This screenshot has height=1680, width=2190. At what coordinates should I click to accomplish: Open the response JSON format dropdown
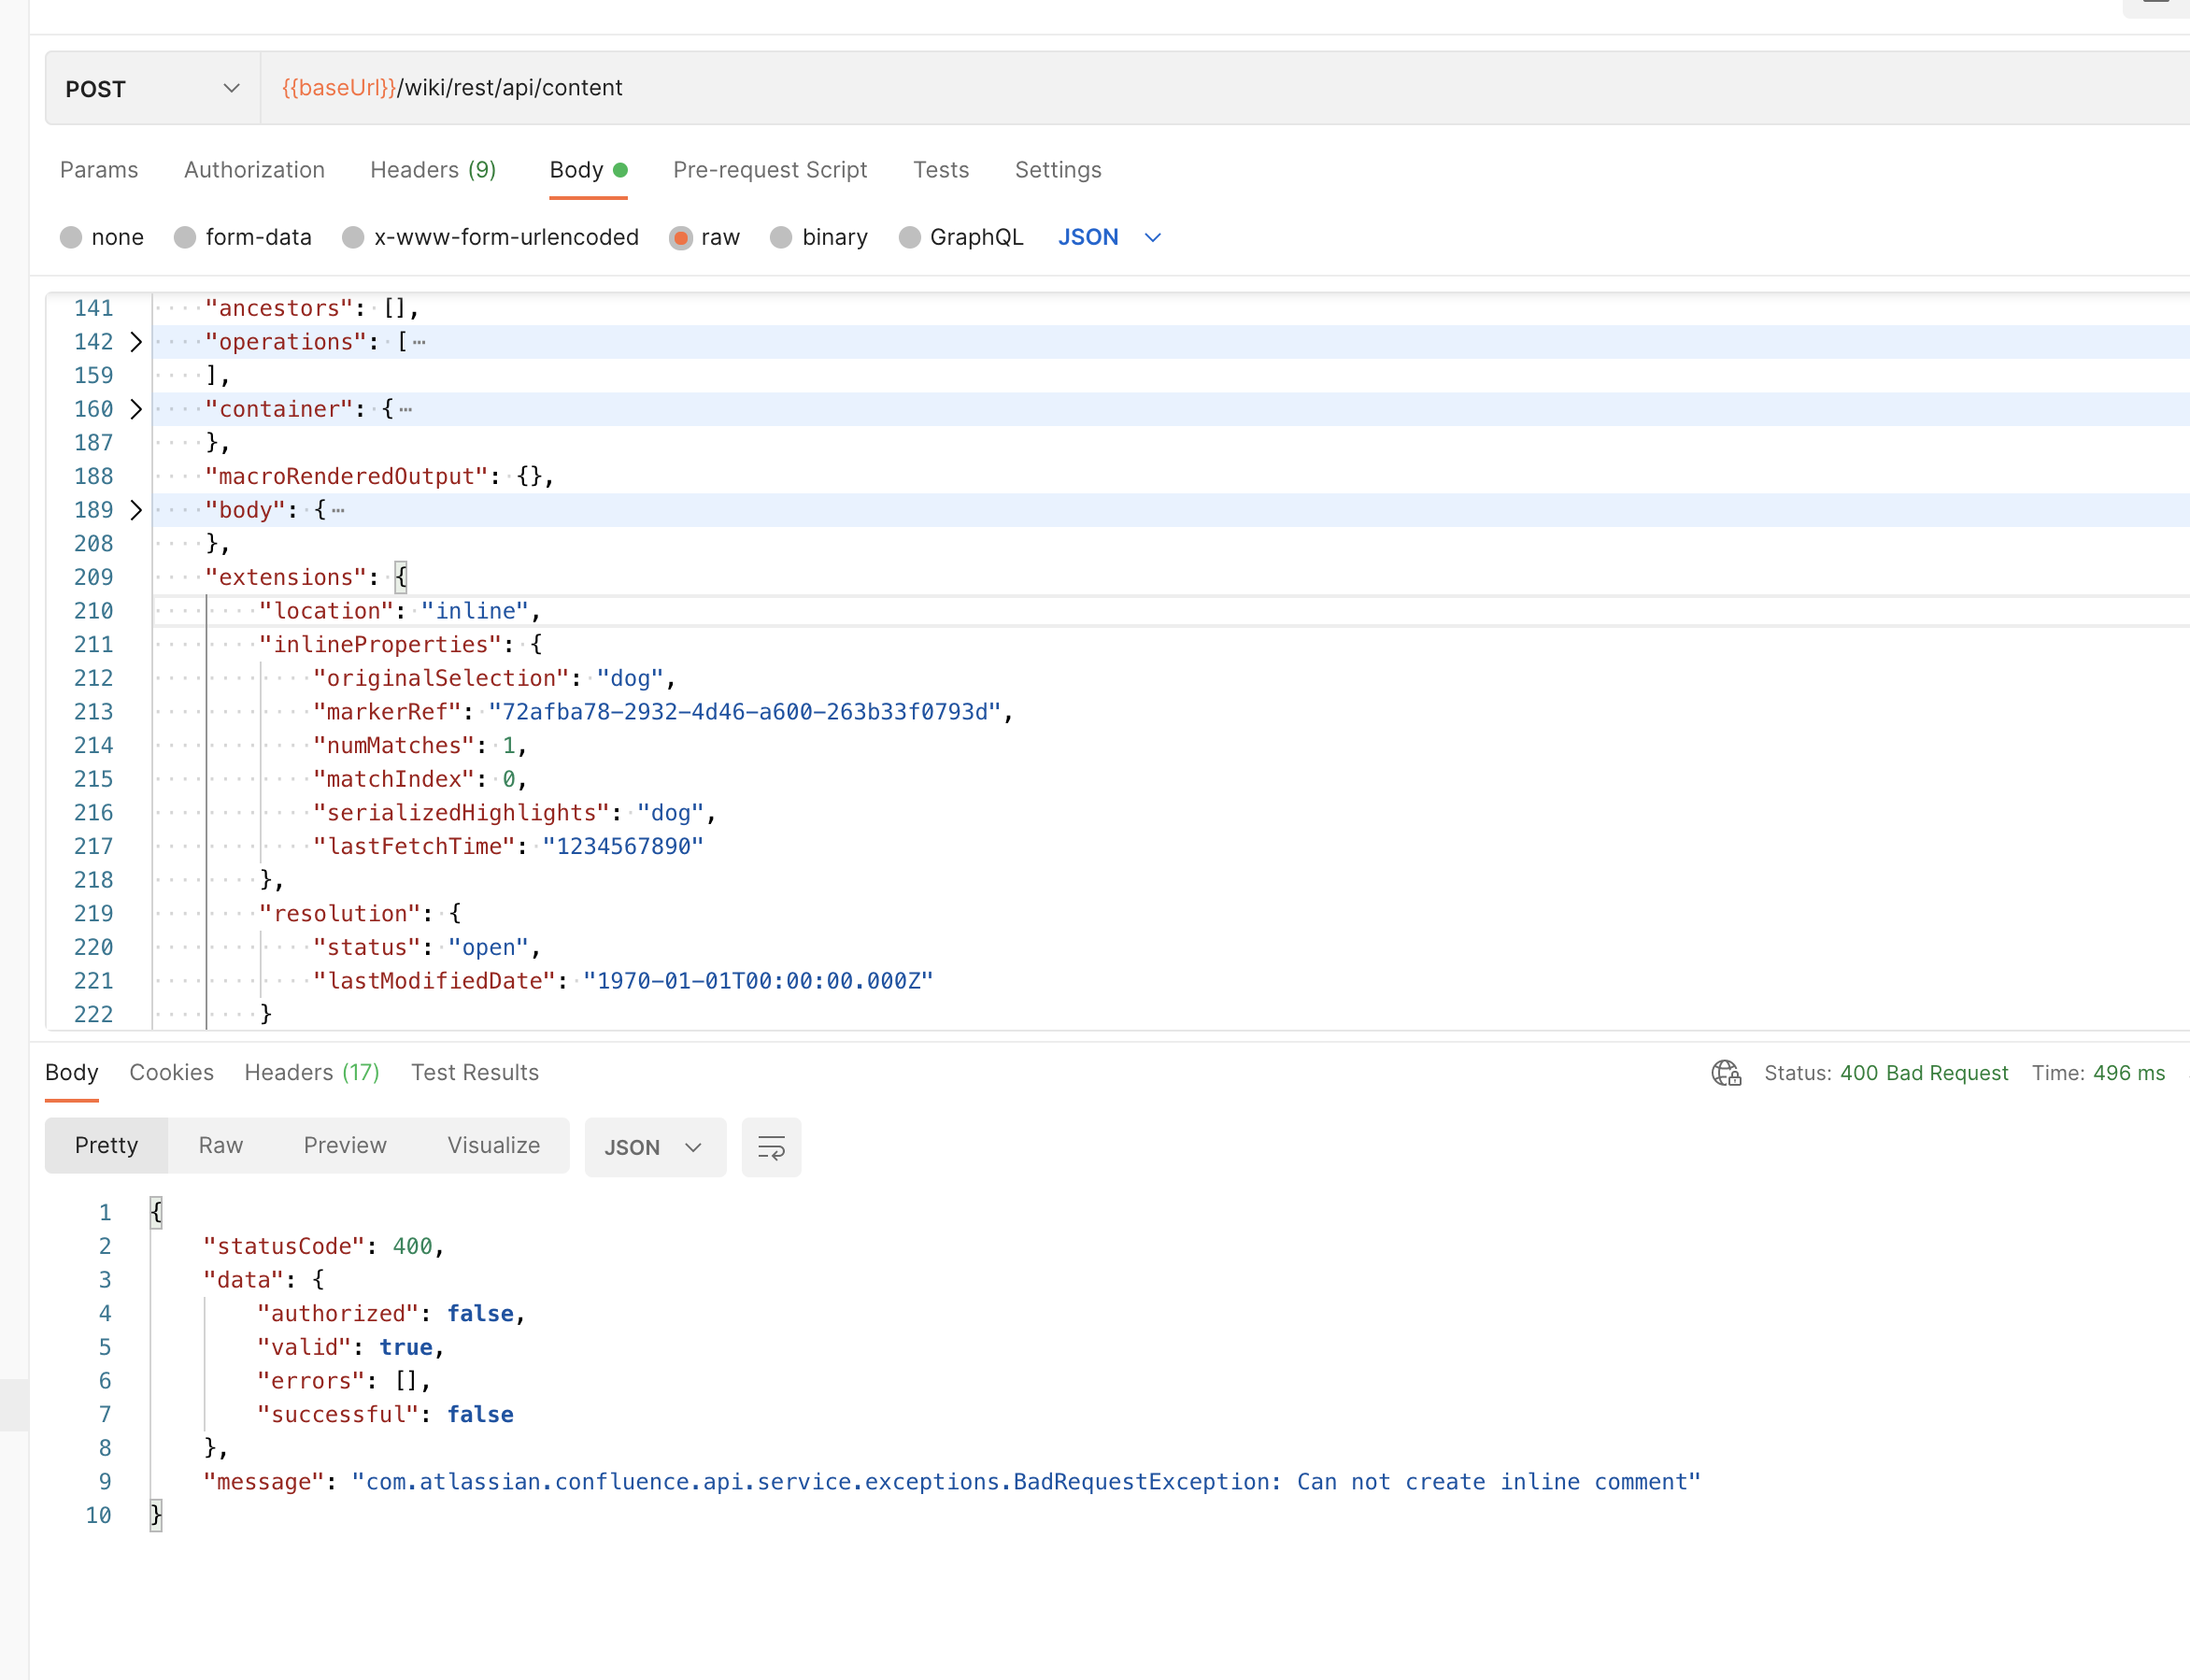654,1147
